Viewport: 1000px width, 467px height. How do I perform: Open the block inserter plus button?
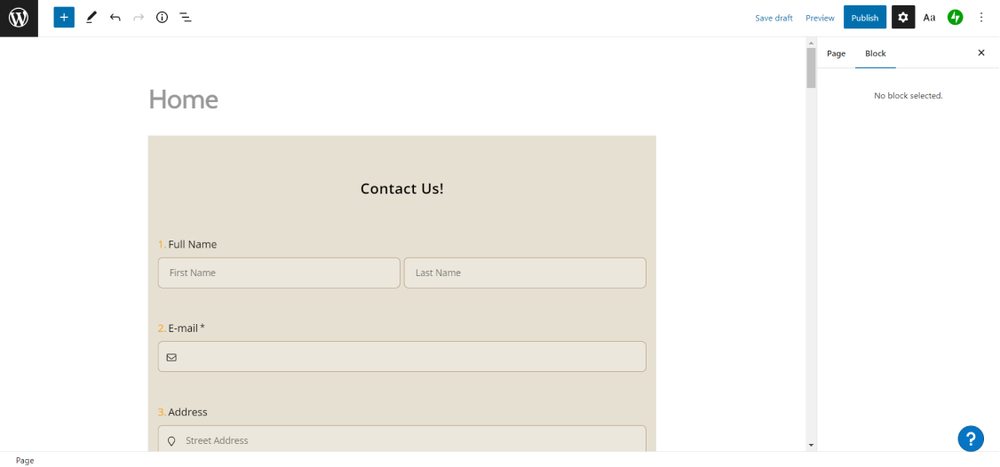click(64, 18)
